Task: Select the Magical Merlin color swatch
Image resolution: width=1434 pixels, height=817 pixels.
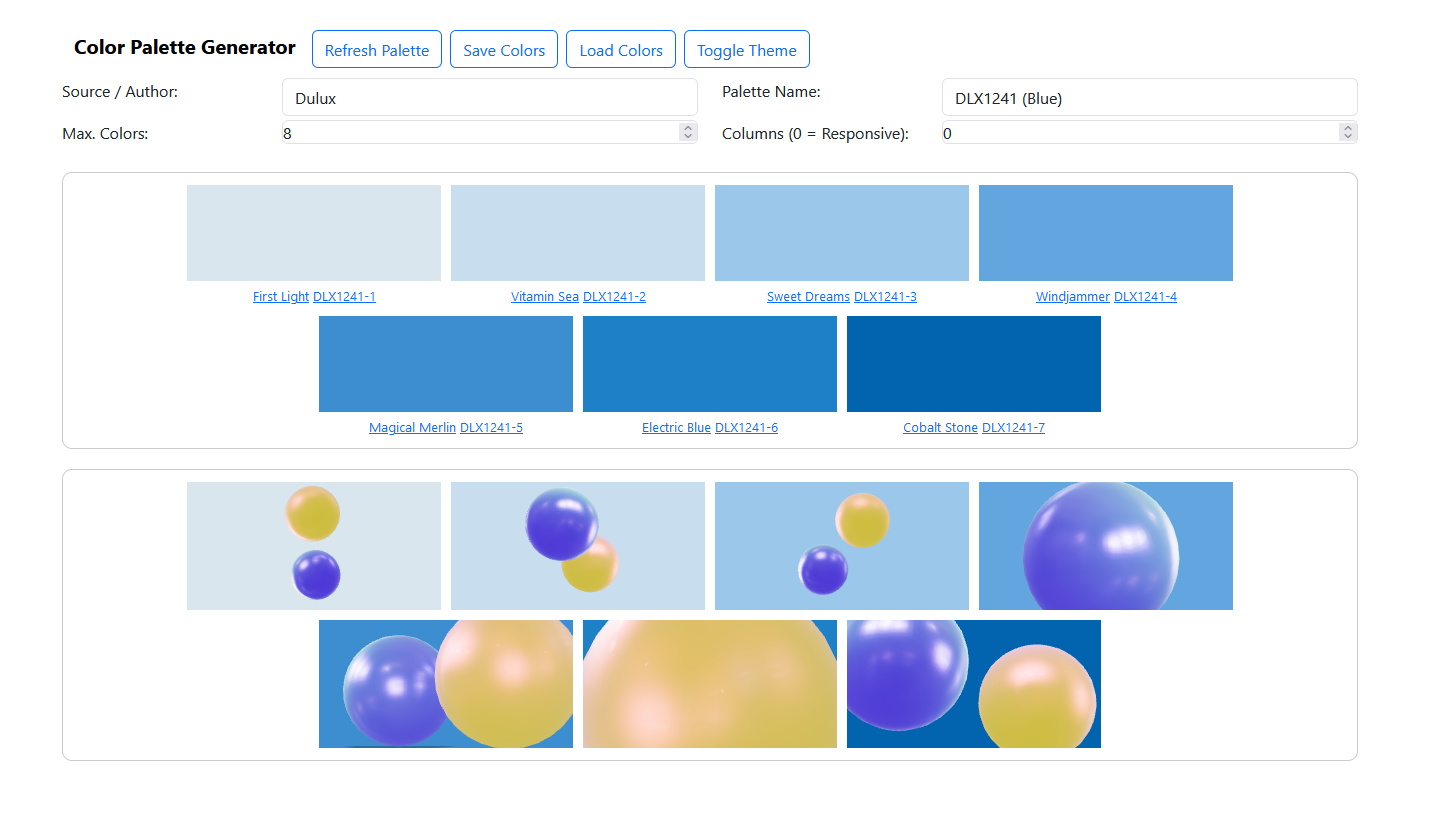Action: (x=446, y=364)
